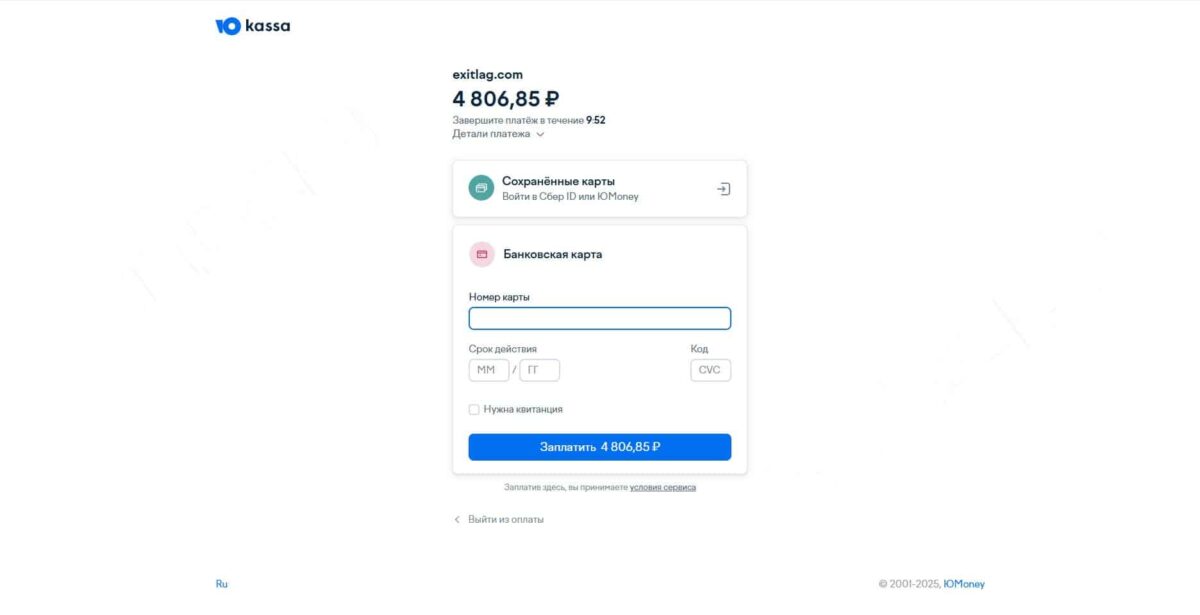Click the login arrow icon for saved cards

click(724, 189)
